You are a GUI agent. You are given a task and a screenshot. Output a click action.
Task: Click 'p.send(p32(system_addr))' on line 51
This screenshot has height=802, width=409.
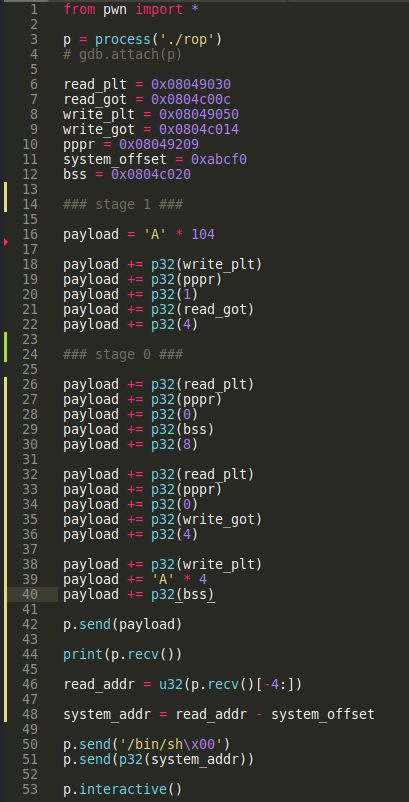click(x=158, y=760)
